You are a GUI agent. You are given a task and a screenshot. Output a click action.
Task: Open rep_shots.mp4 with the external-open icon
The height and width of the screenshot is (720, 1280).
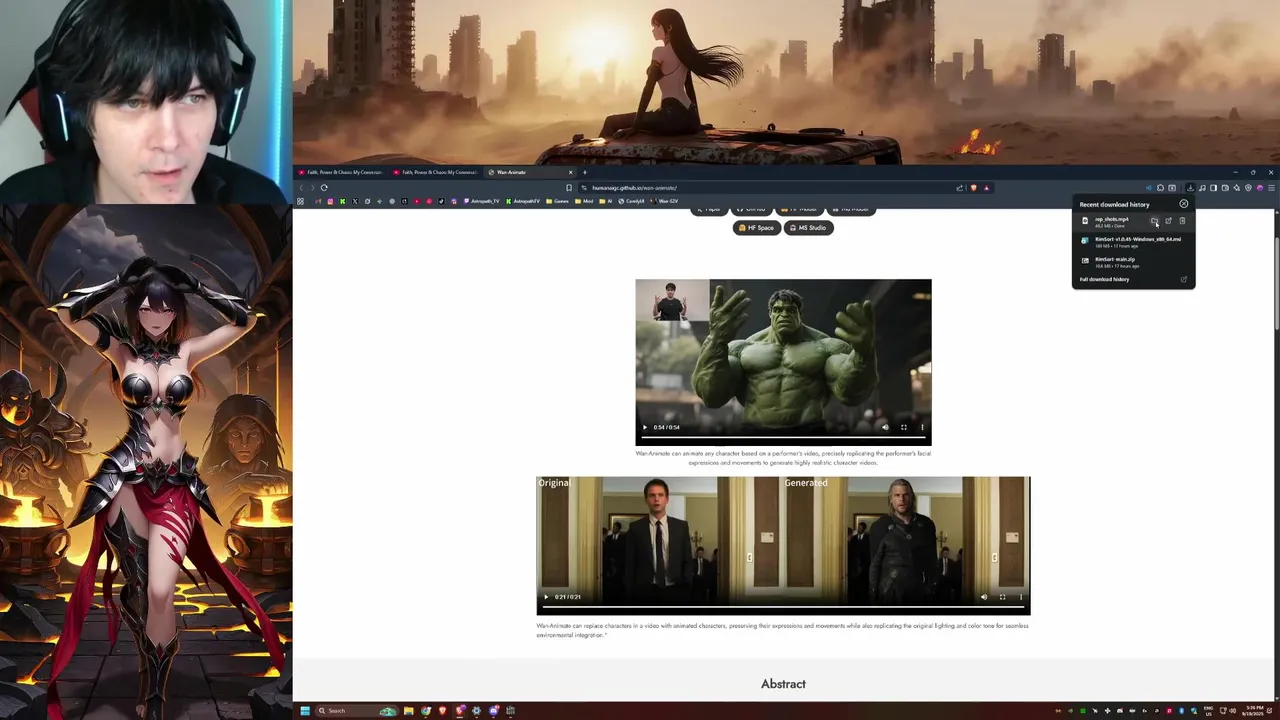click(x=1168, y=220)
